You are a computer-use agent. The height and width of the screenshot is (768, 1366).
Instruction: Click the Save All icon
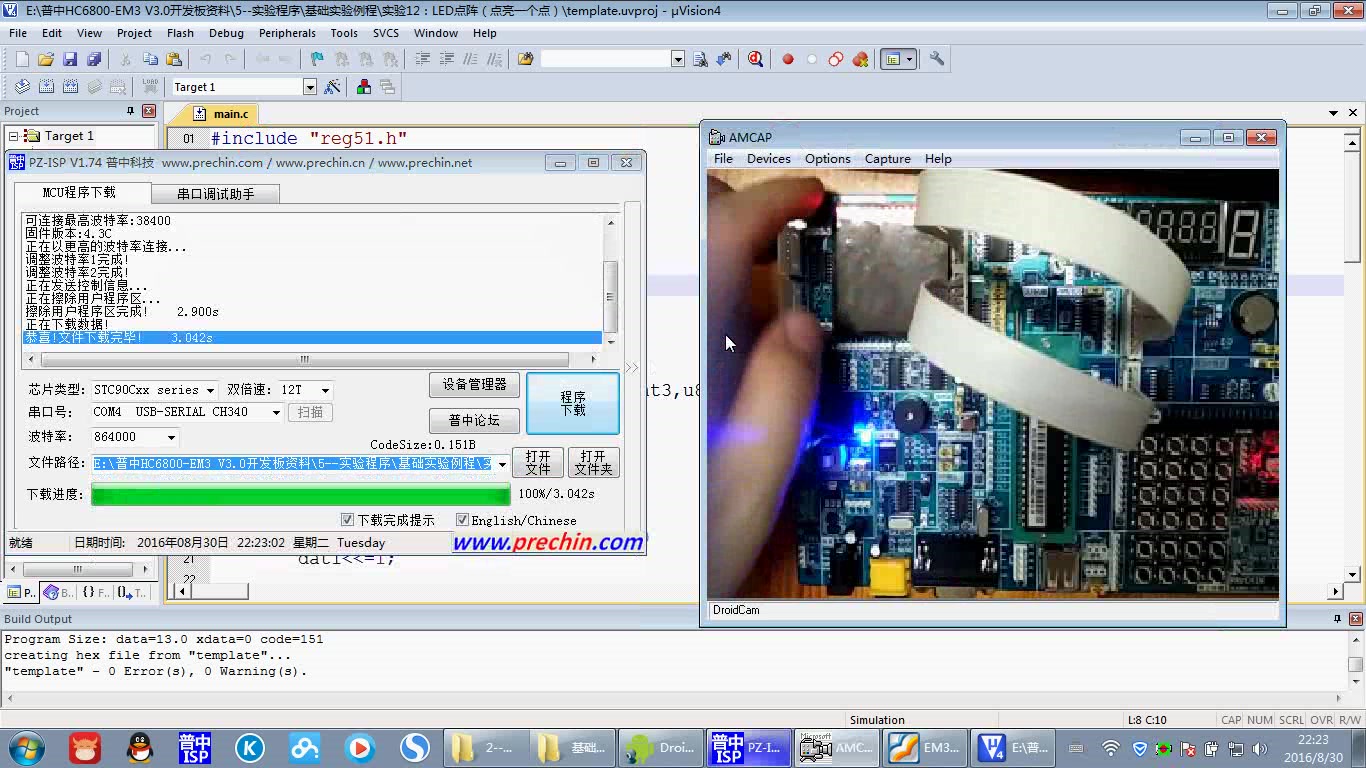point(94,59)
